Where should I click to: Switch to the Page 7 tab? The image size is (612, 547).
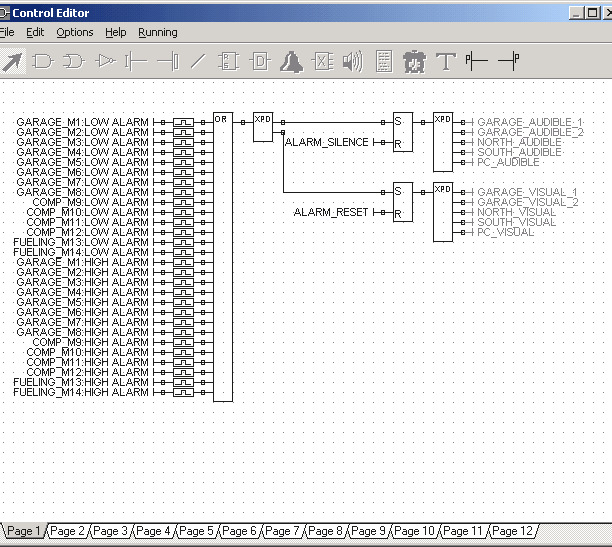pyautogui.click(x=282, y=531)
